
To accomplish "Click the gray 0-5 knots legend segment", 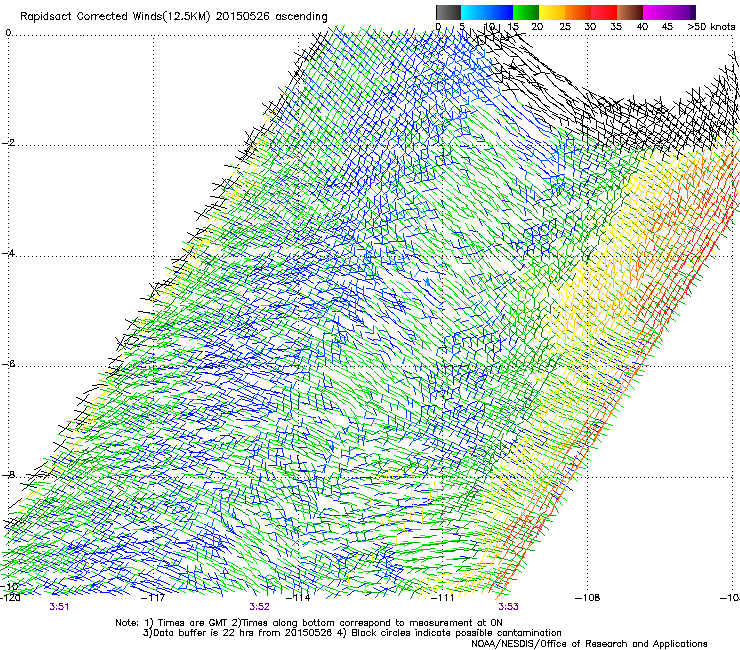I will [x=448, y=12].
